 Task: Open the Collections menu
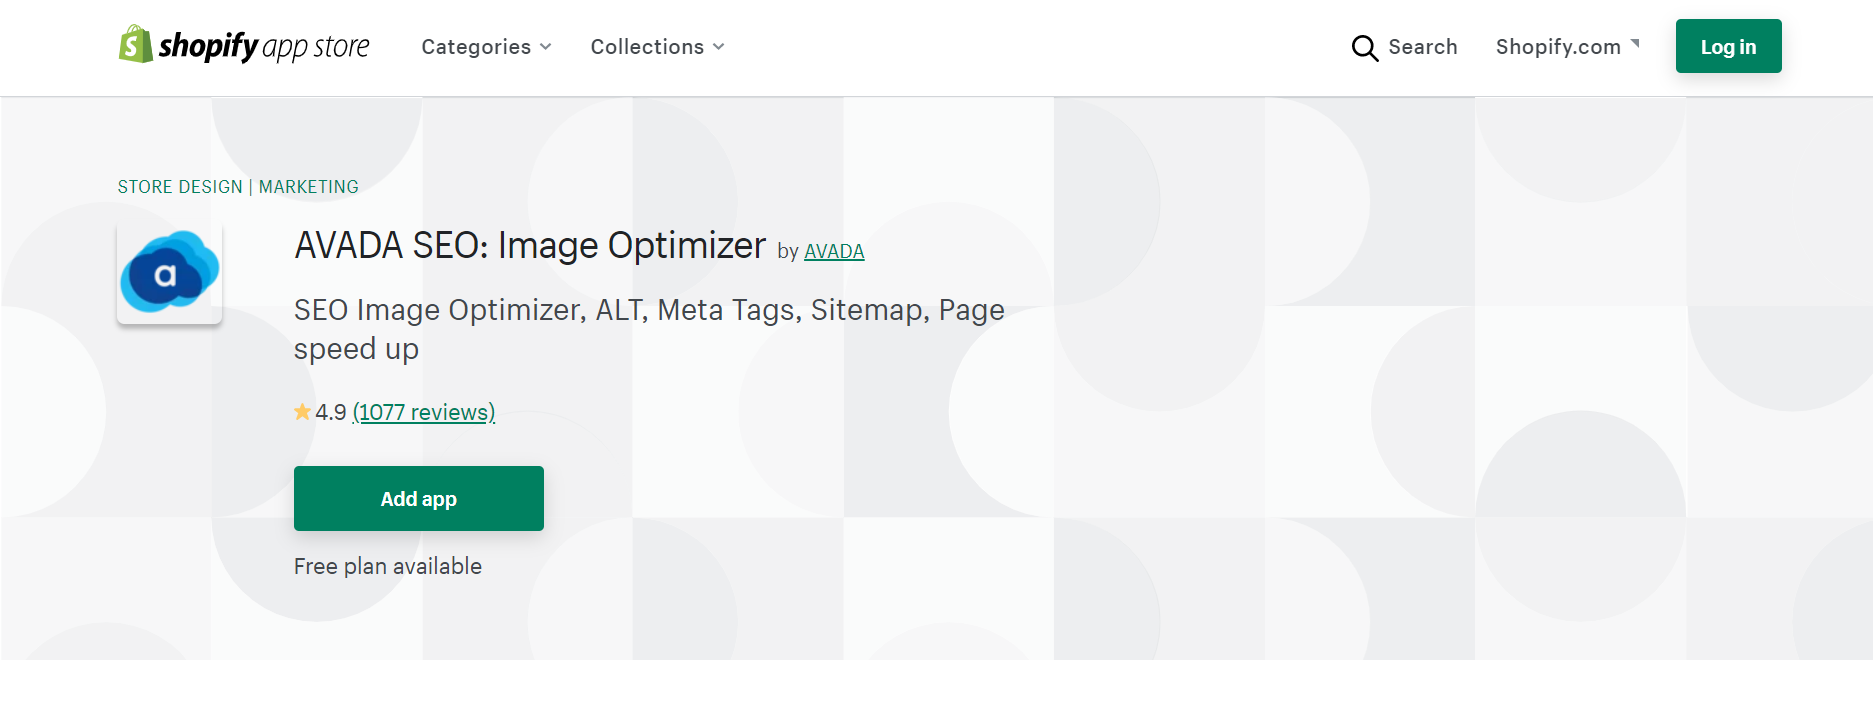coord(647,47)
